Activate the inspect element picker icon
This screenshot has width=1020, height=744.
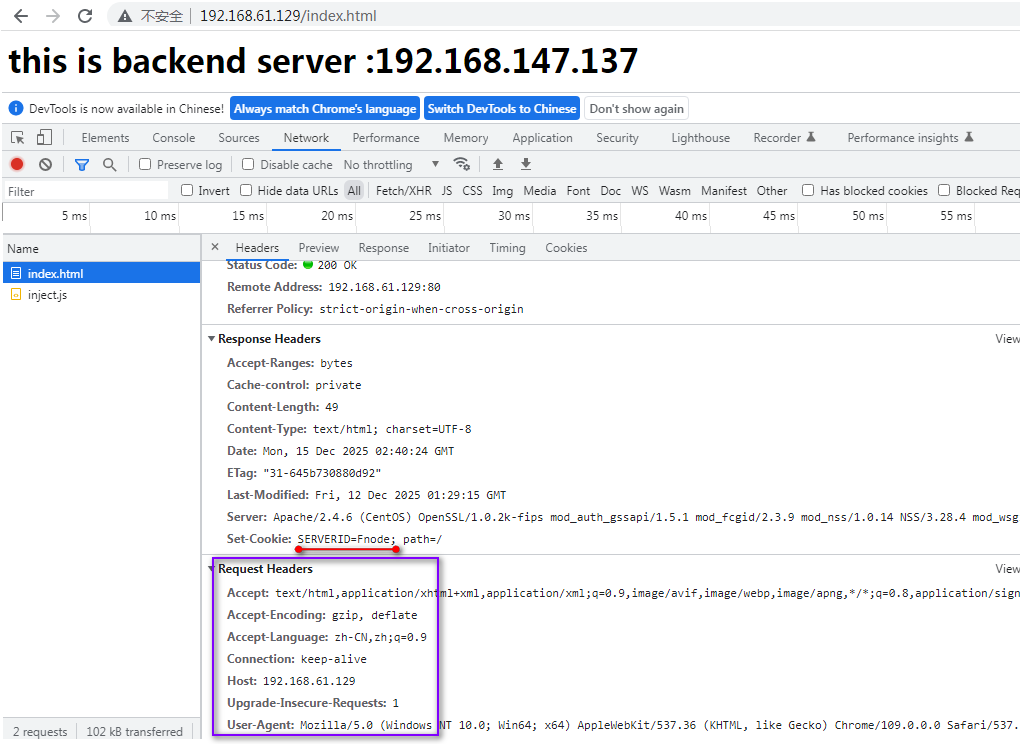(x=18, y=138)
